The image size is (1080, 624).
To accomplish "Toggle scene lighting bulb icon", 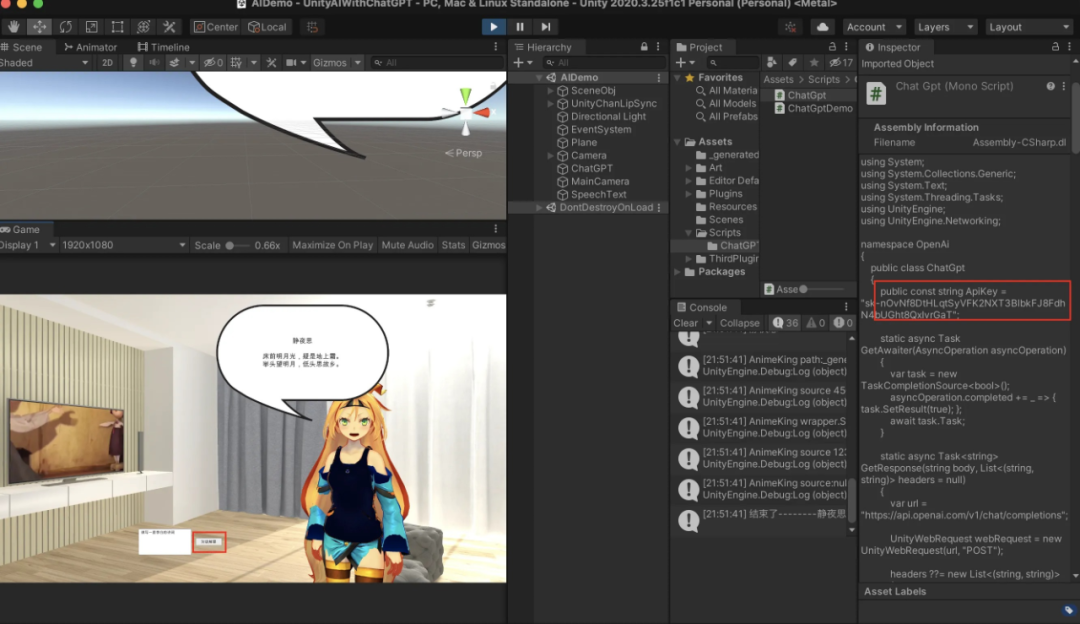I will click(133, 63).
